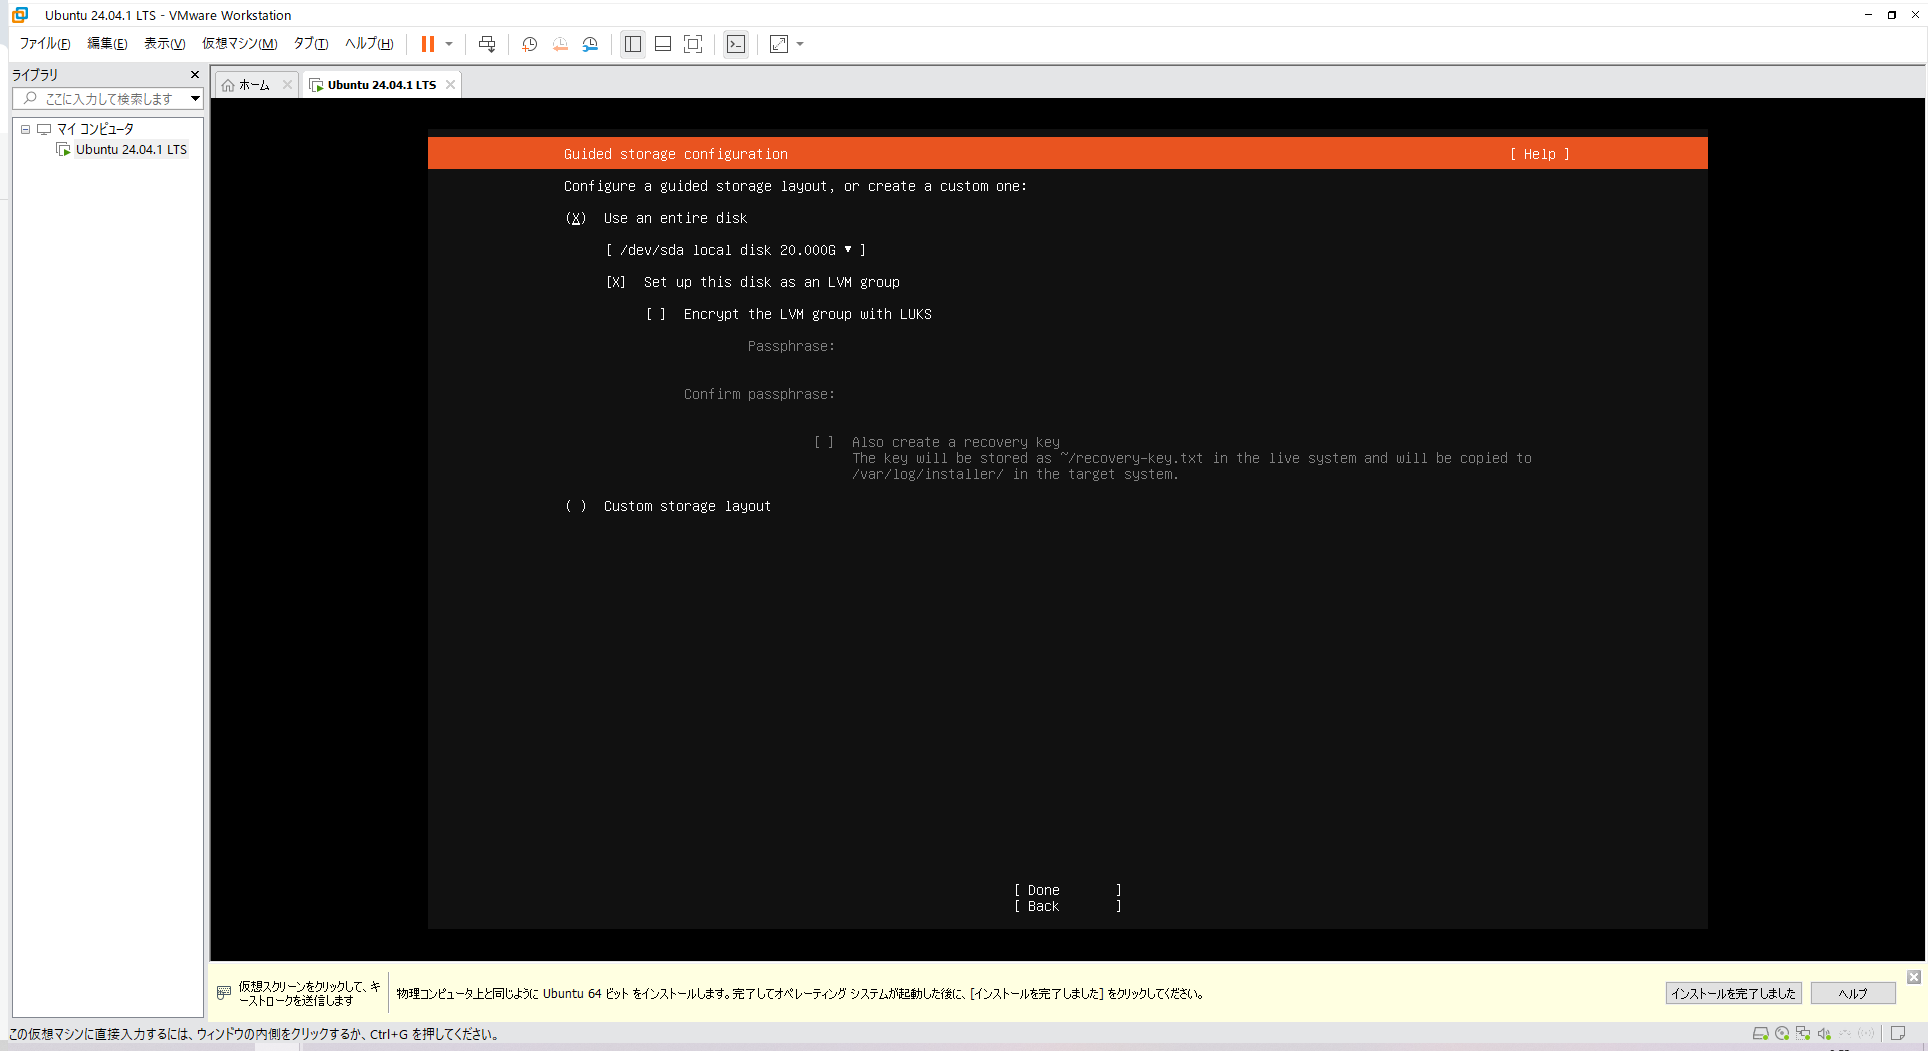
Task: Click the インストールを完了しました button
Action: click(1733, 993)
